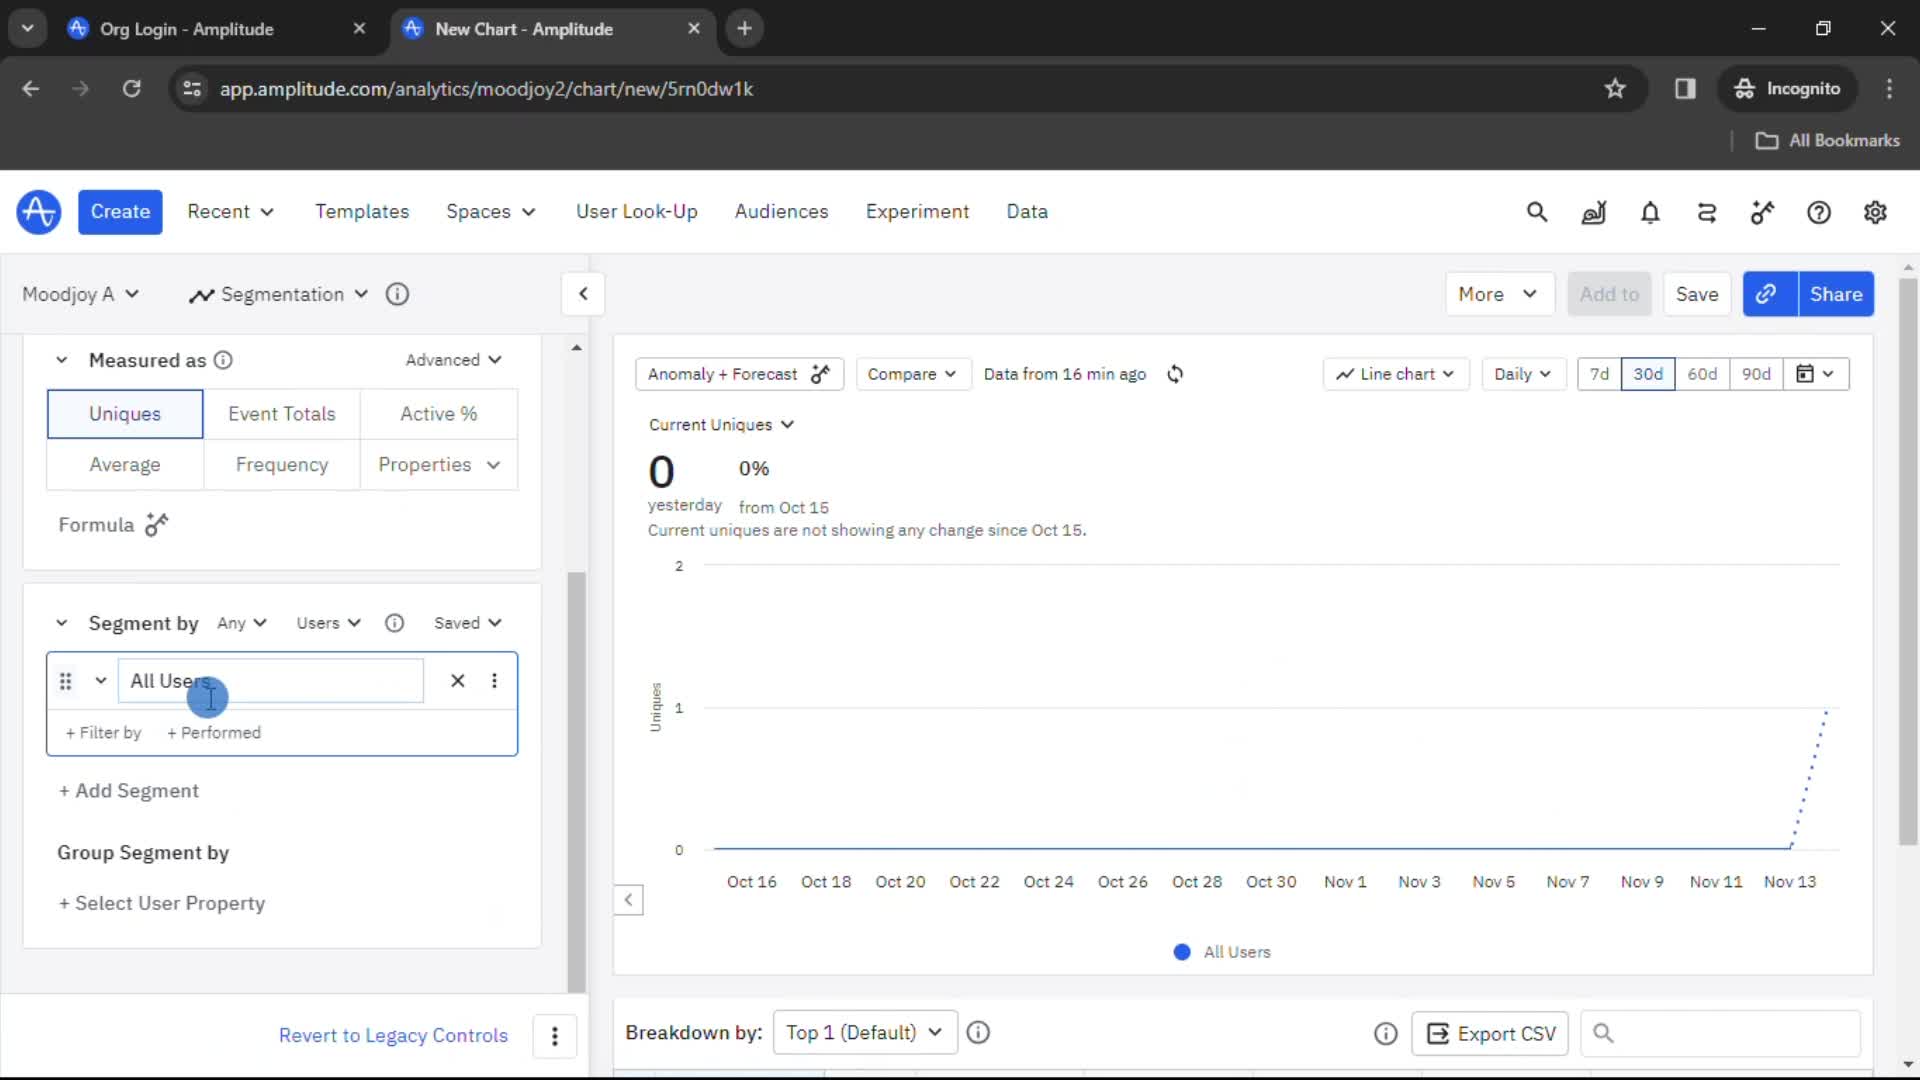
Task: Click the refresh data icon
Action: pyautogui.click(x=1174, y=373)
